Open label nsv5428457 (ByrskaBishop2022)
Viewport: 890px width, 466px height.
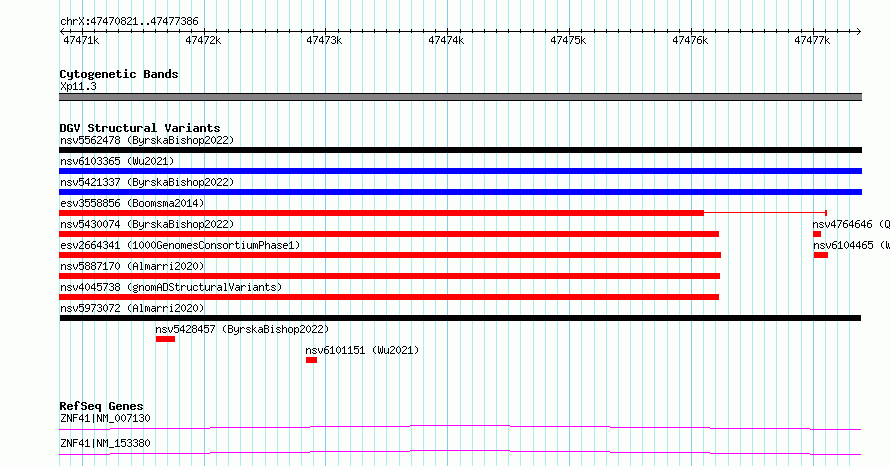pos(242,329)
